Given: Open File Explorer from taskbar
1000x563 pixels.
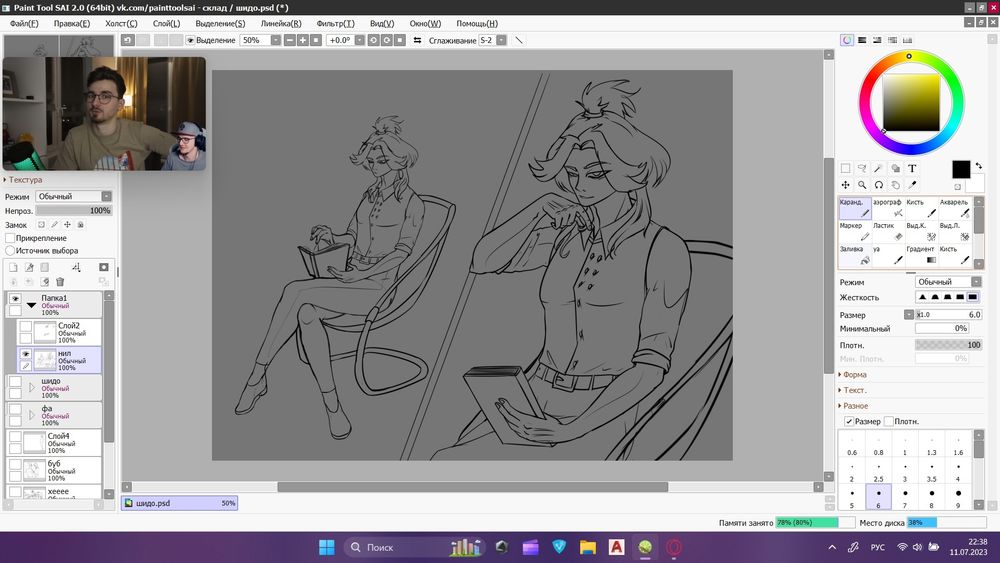Looking at the screenshot, I should coord(587,547).
